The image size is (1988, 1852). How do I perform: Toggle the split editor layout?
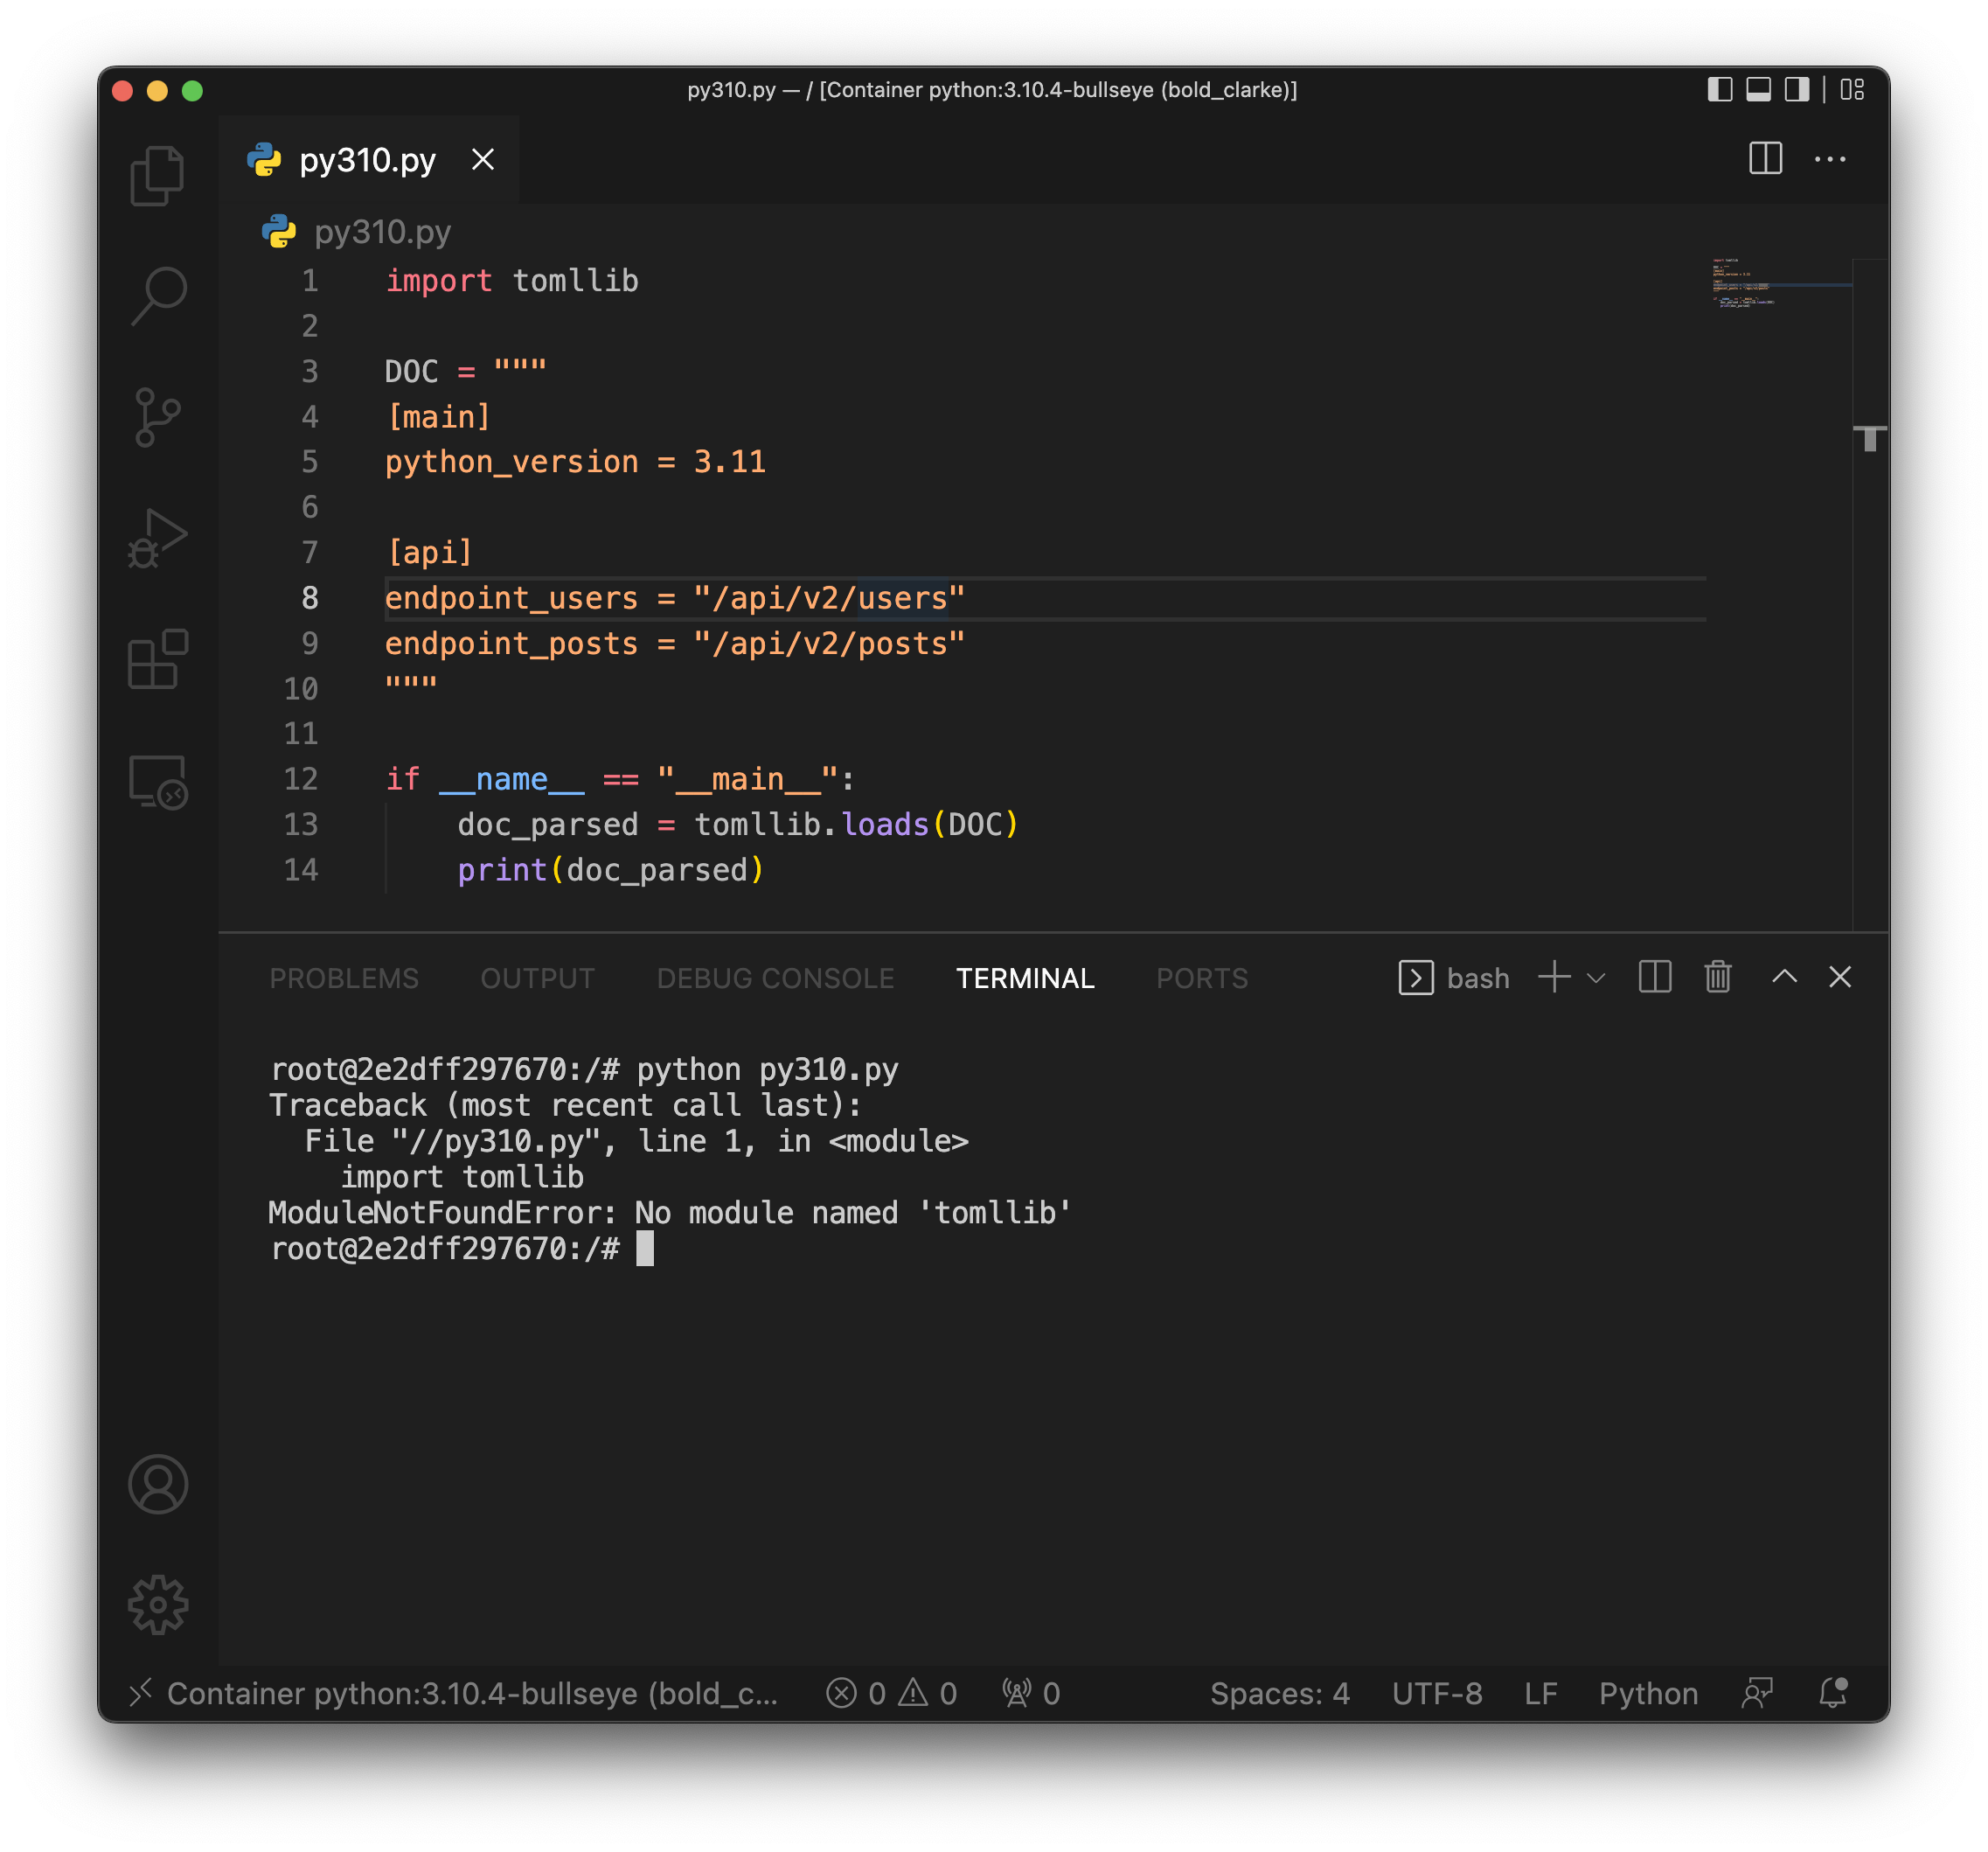coord(1766,159)
